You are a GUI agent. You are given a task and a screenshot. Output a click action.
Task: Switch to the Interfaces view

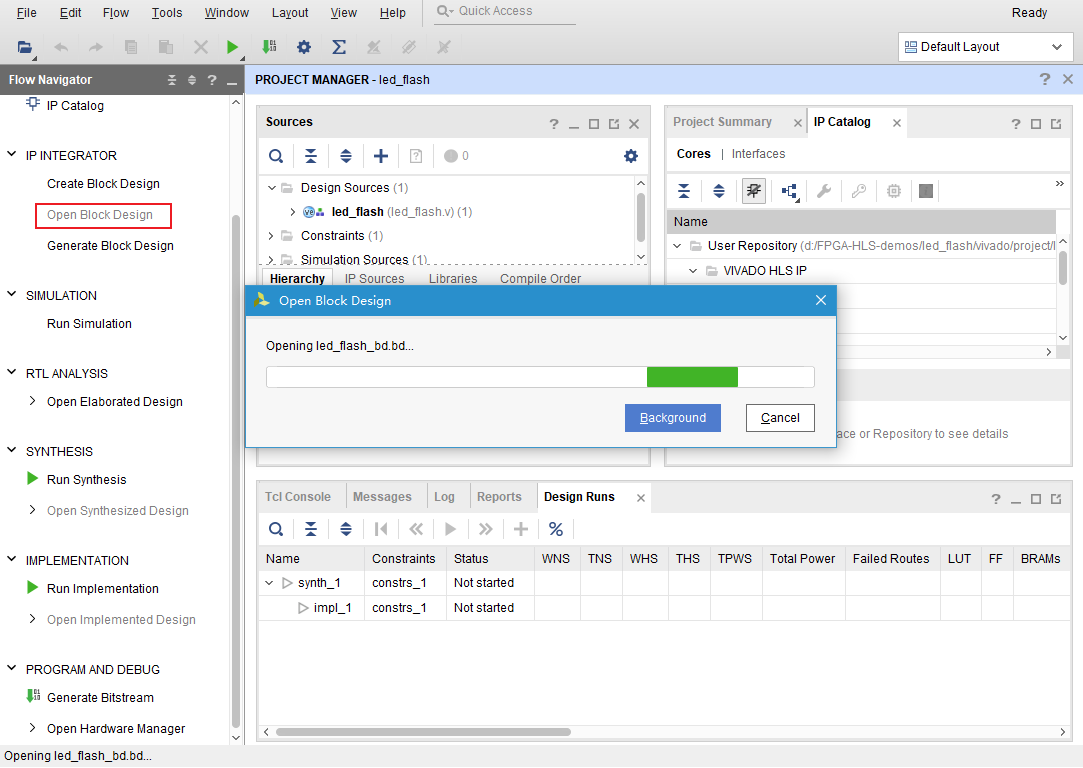point(758,154)
